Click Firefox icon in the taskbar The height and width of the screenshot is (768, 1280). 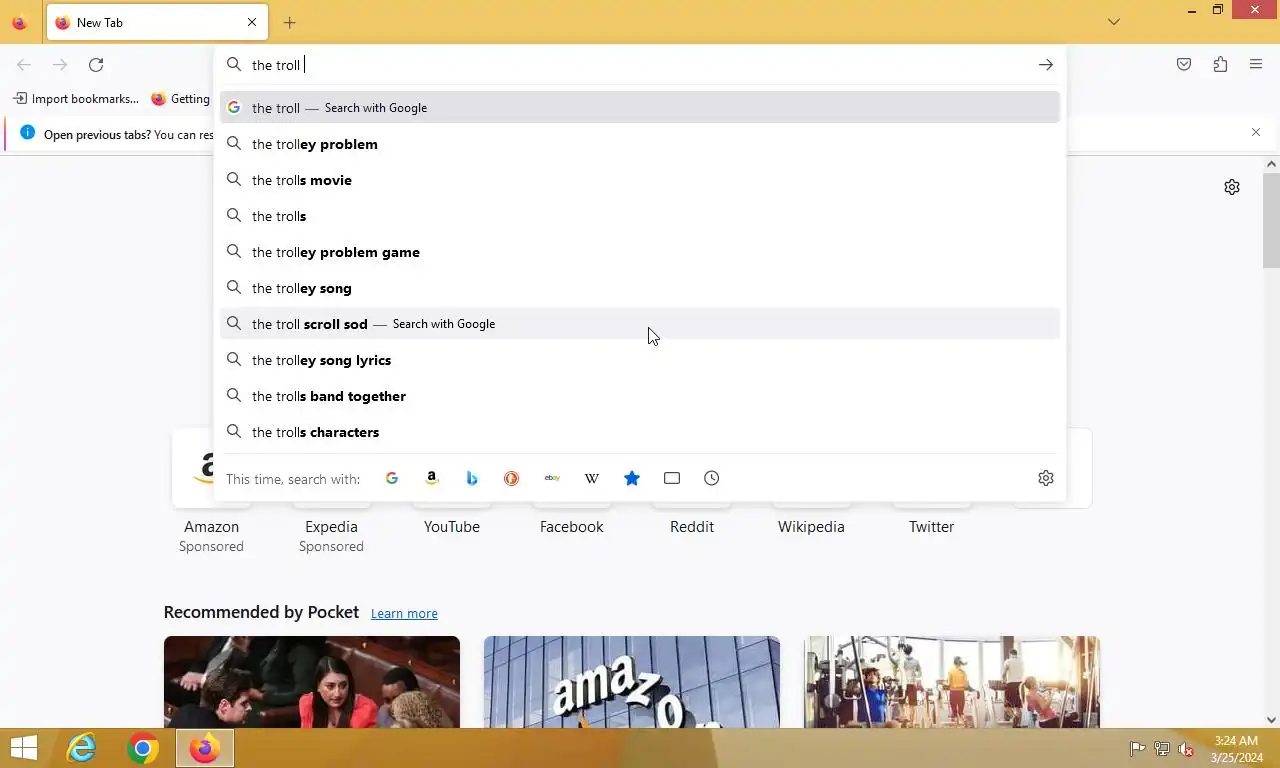coord(205,748)
